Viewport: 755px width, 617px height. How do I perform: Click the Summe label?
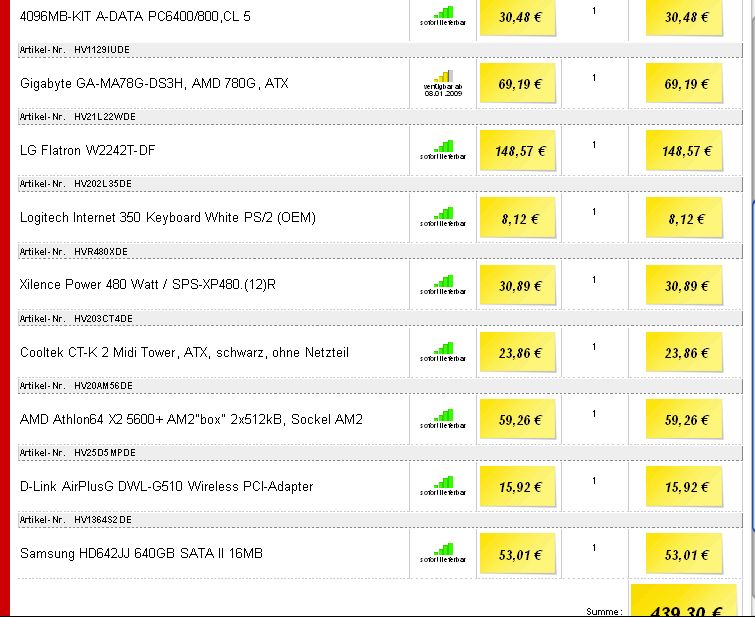[604, 612]
